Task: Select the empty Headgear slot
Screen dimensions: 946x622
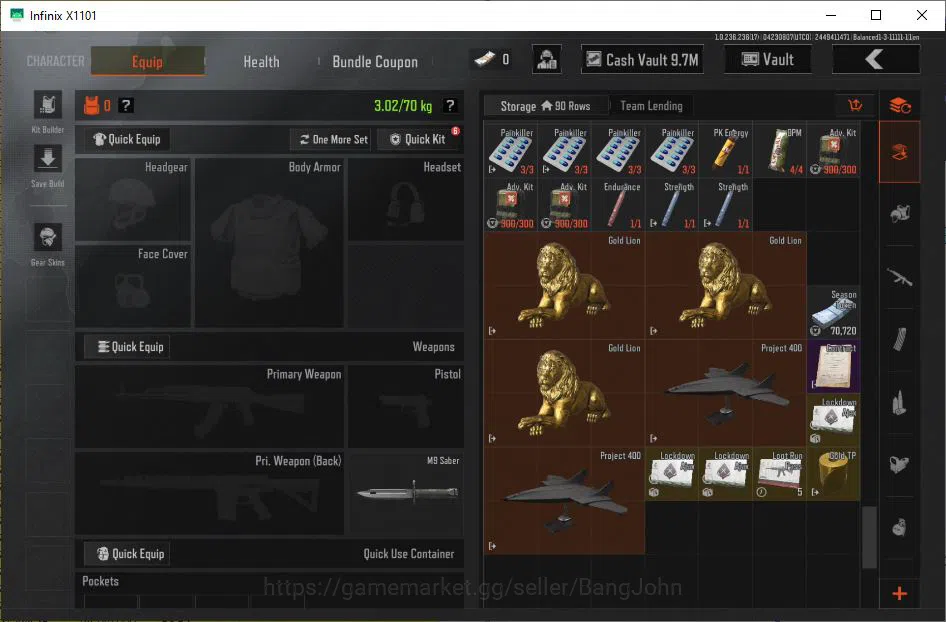Action: [x=133, y=200]
